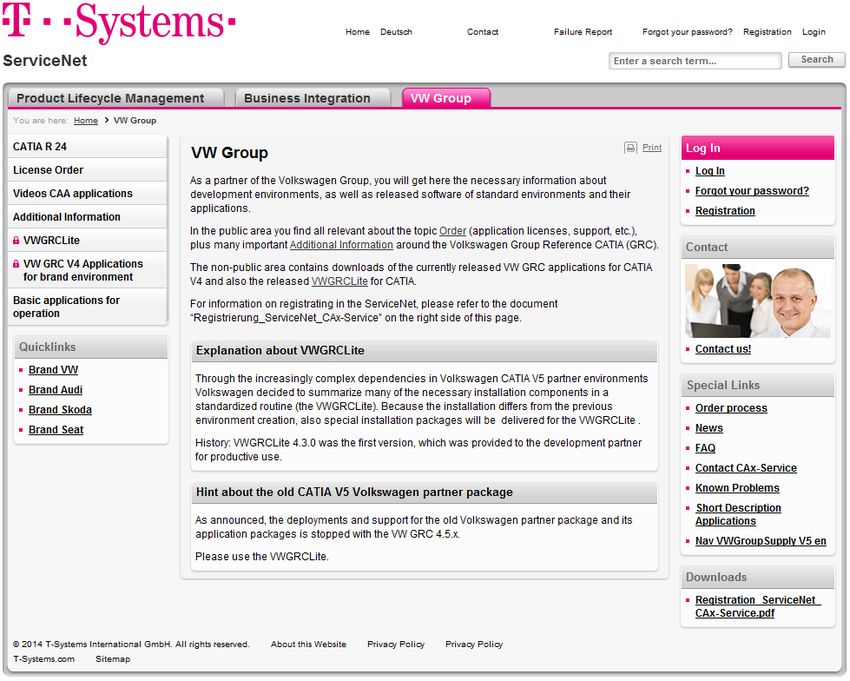Open Sitemap footer link

point(113,659)
